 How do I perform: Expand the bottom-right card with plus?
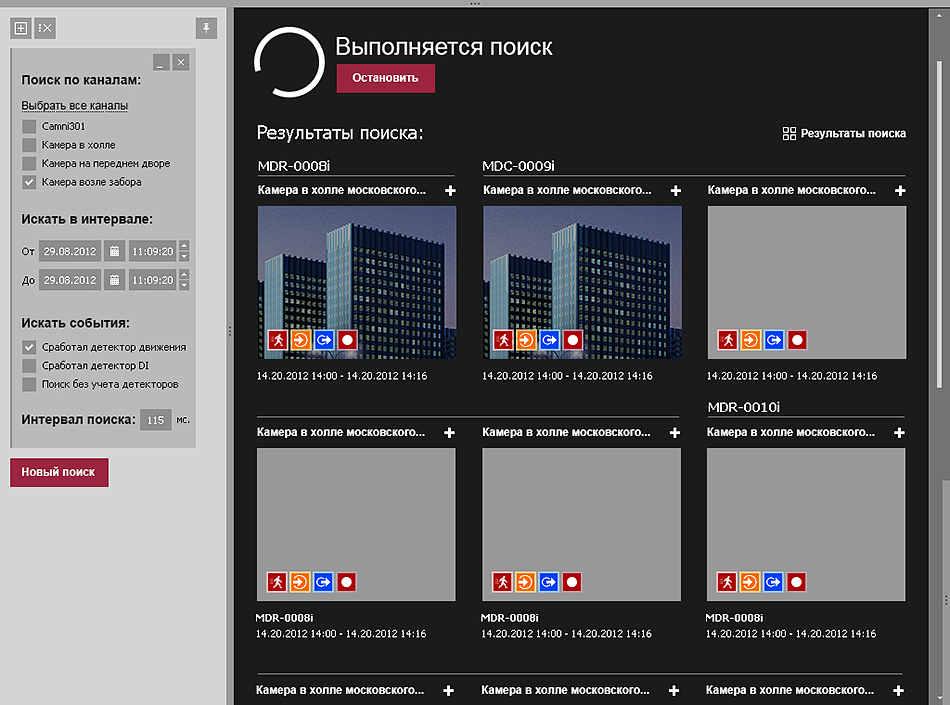tap(899, 690)
